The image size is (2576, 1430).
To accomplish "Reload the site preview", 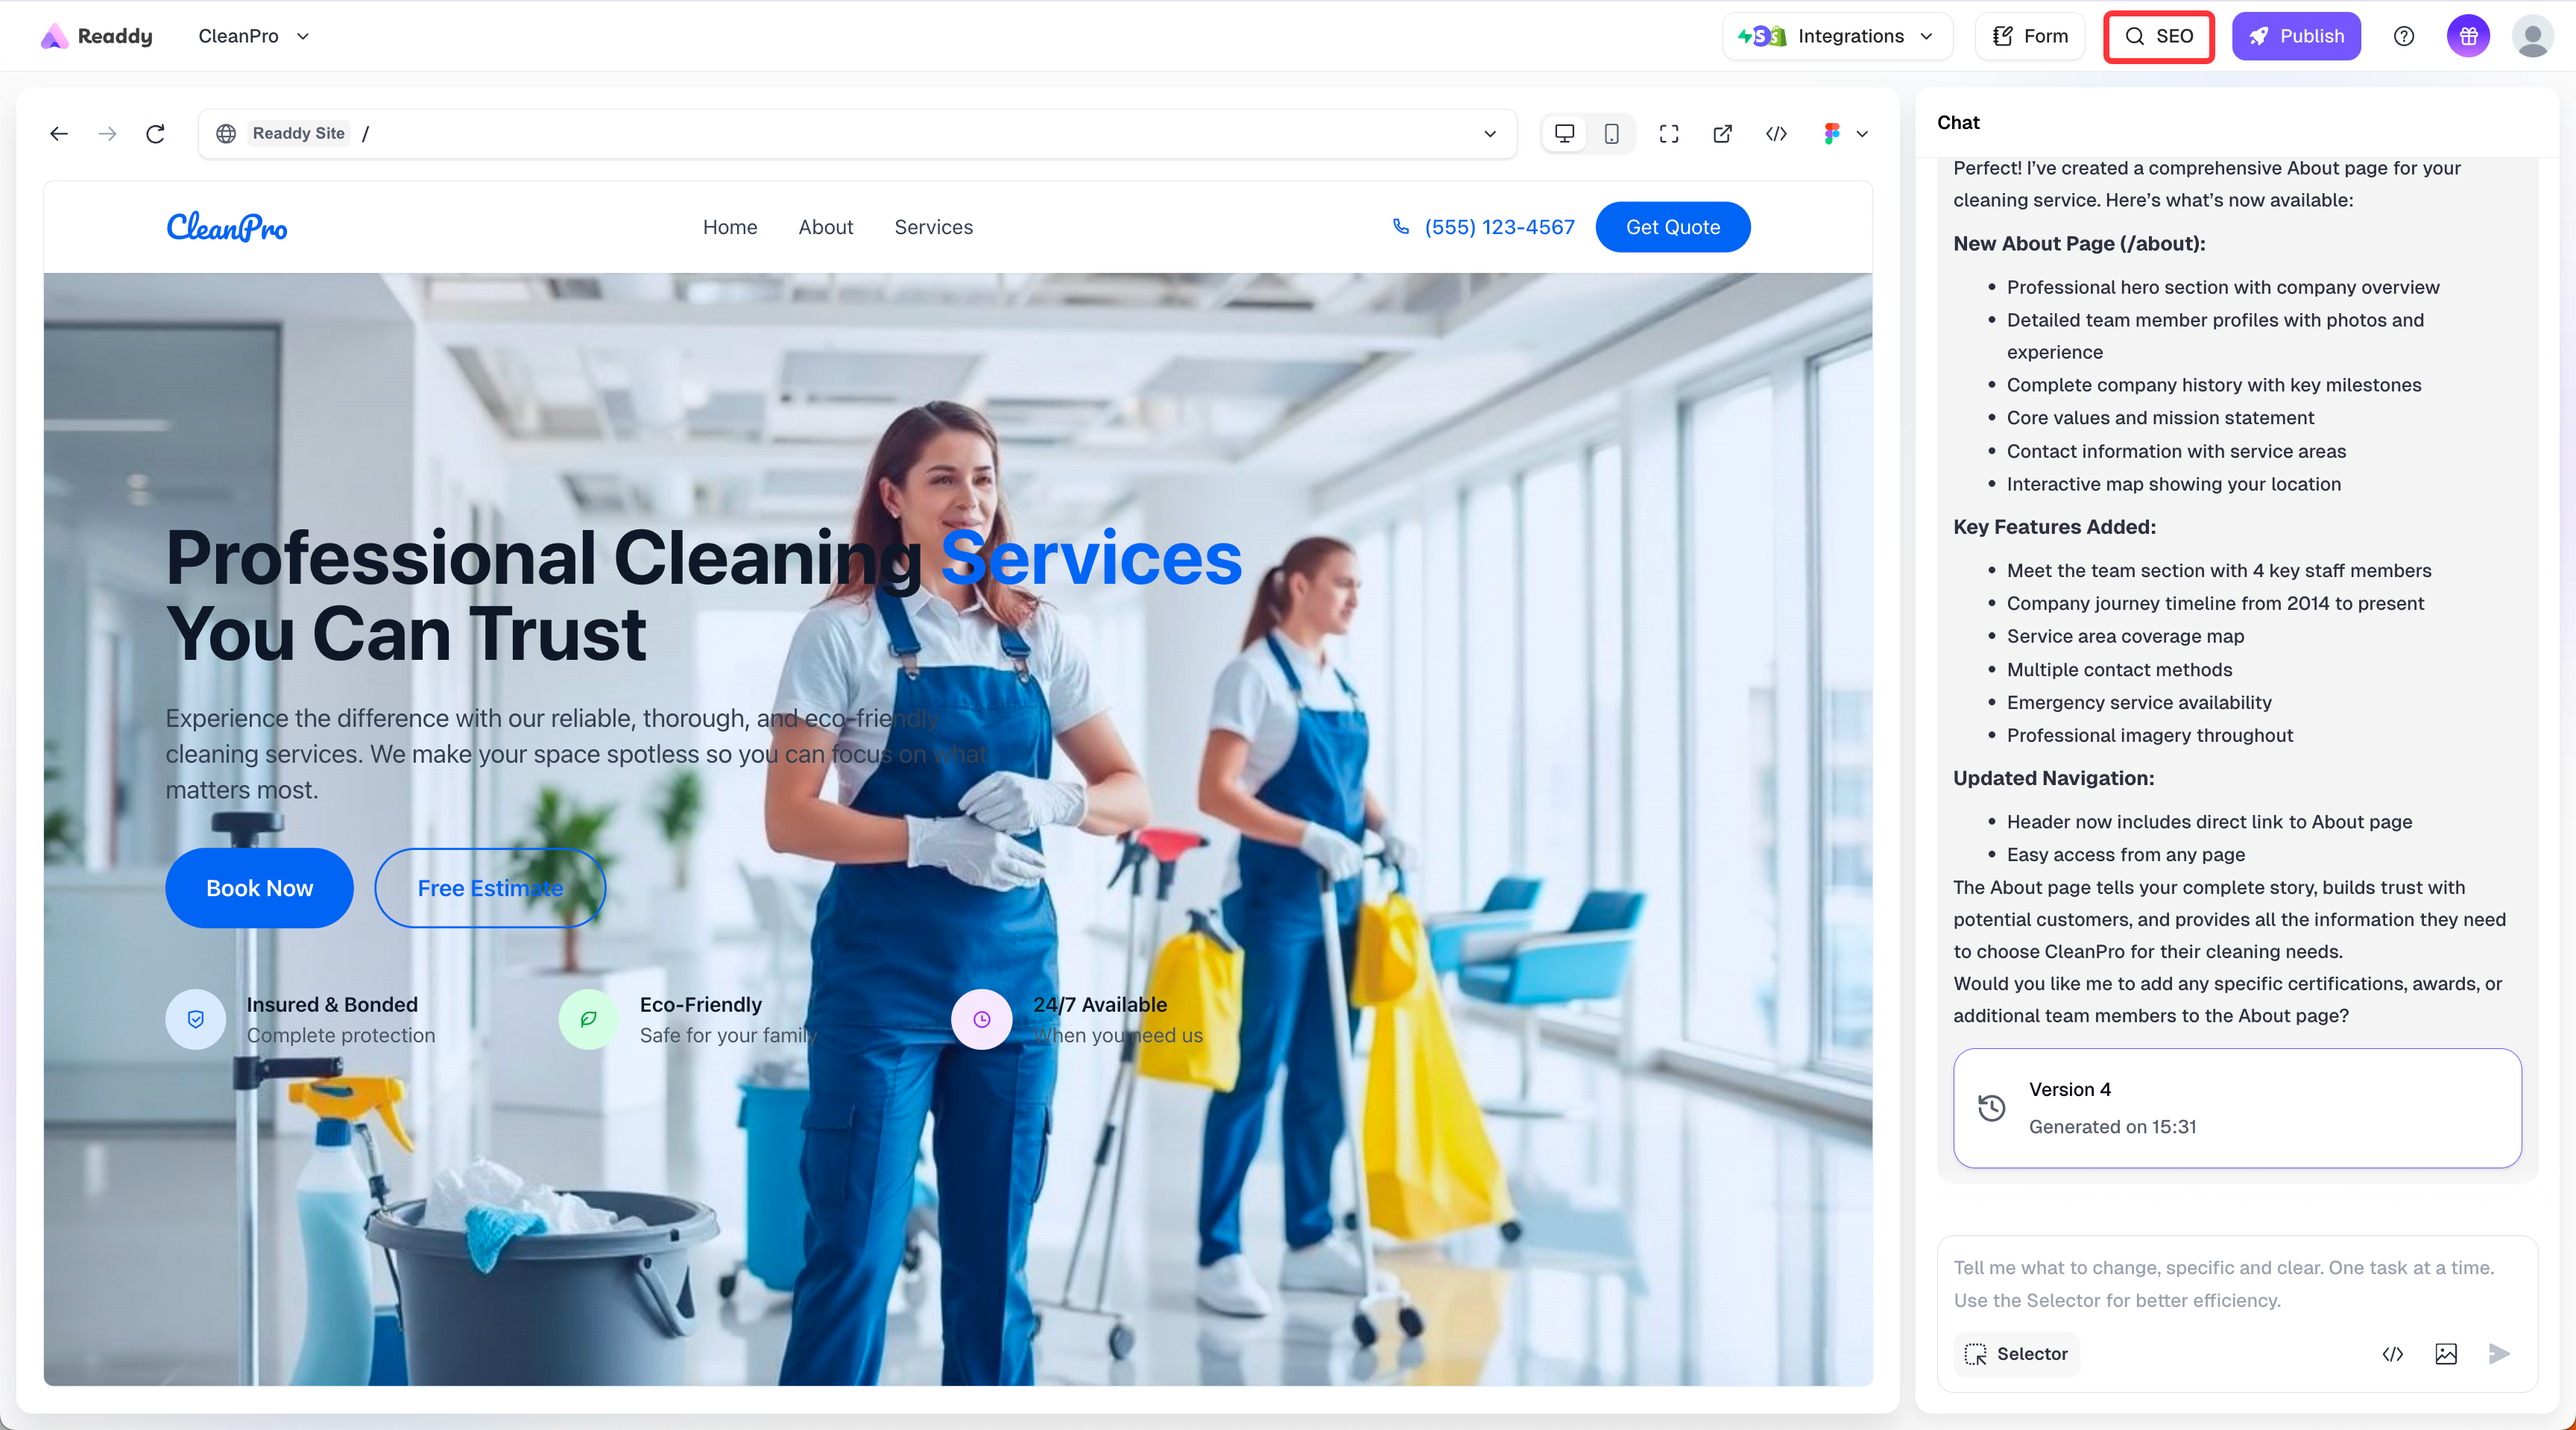I will (x=155, y=134).
